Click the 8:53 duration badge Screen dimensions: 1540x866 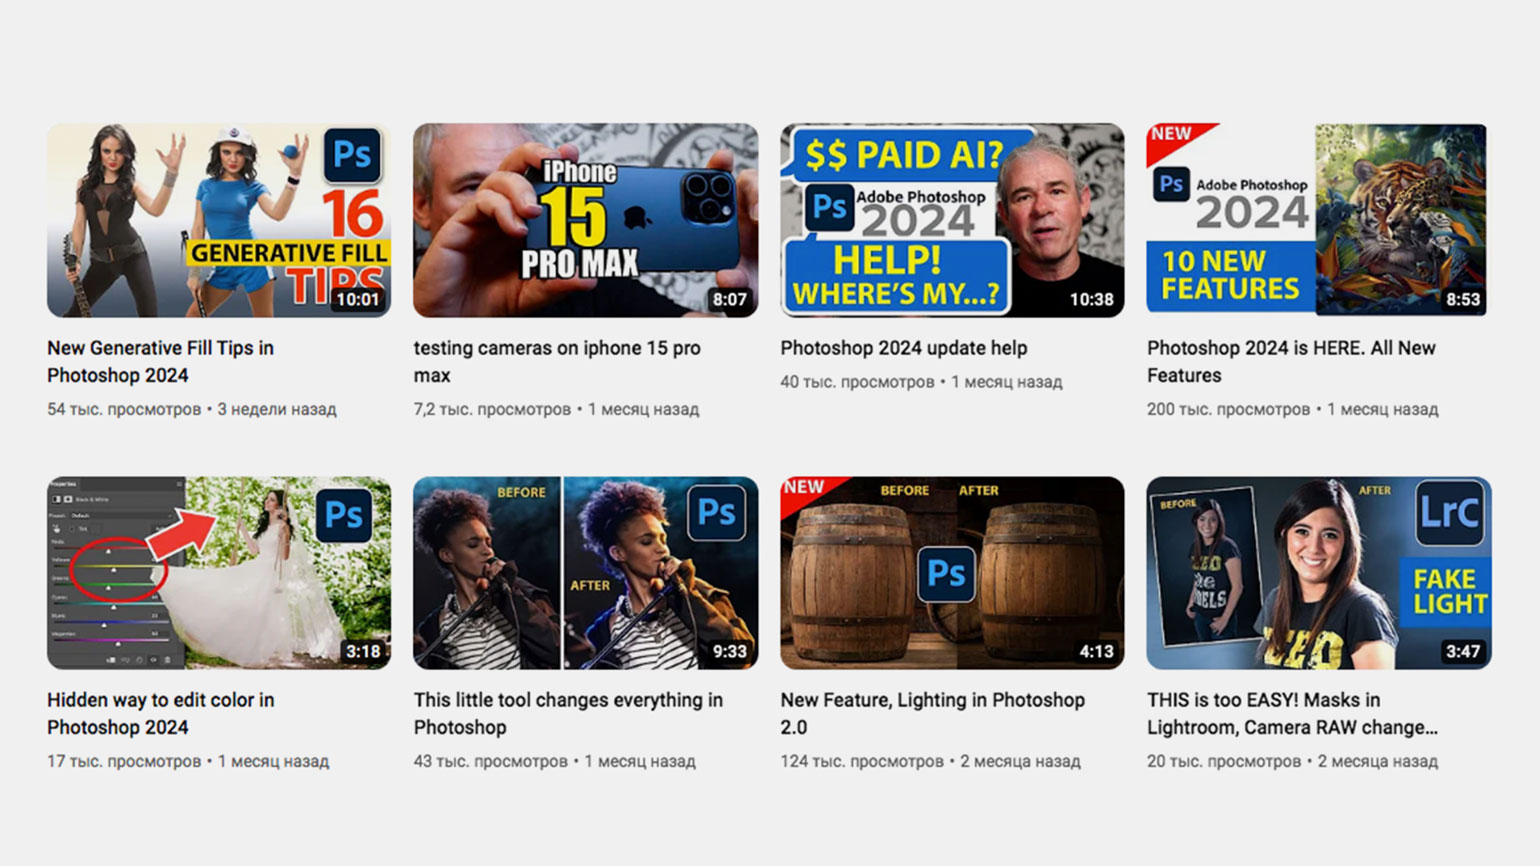1462,299
